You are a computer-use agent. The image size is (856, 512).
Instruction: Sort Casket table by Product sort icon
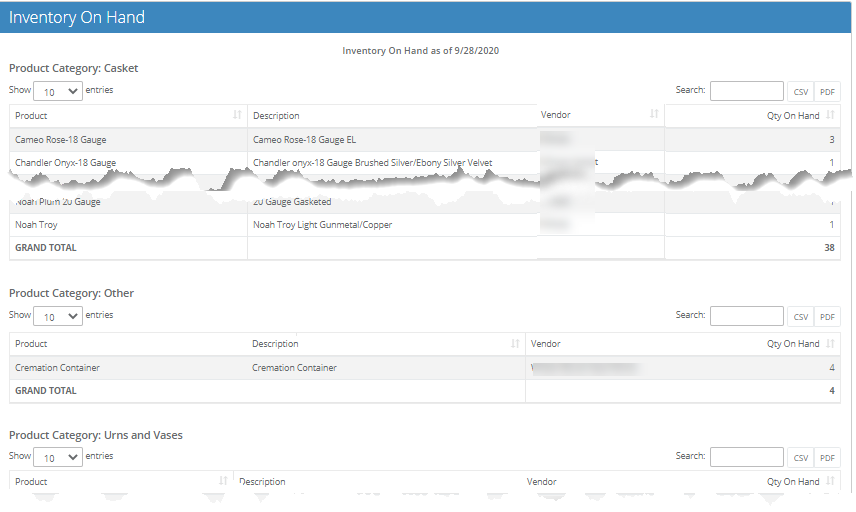(237, 116)
